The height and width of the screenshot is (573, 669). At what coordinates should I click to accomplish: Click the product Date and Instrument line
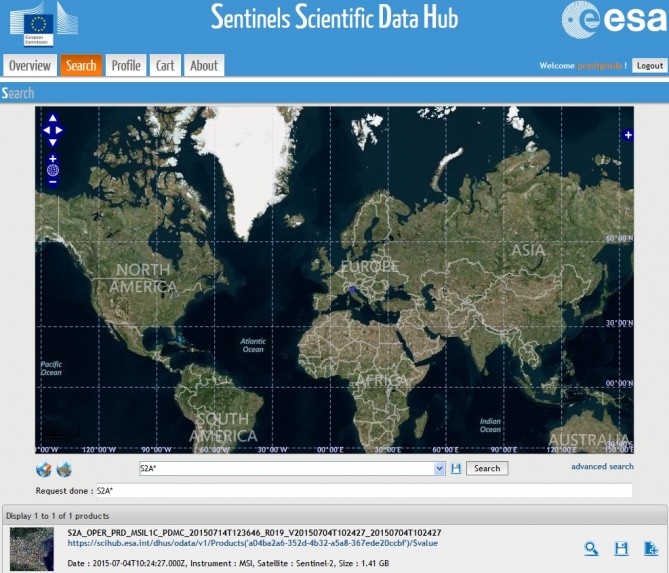click(228, 563)
